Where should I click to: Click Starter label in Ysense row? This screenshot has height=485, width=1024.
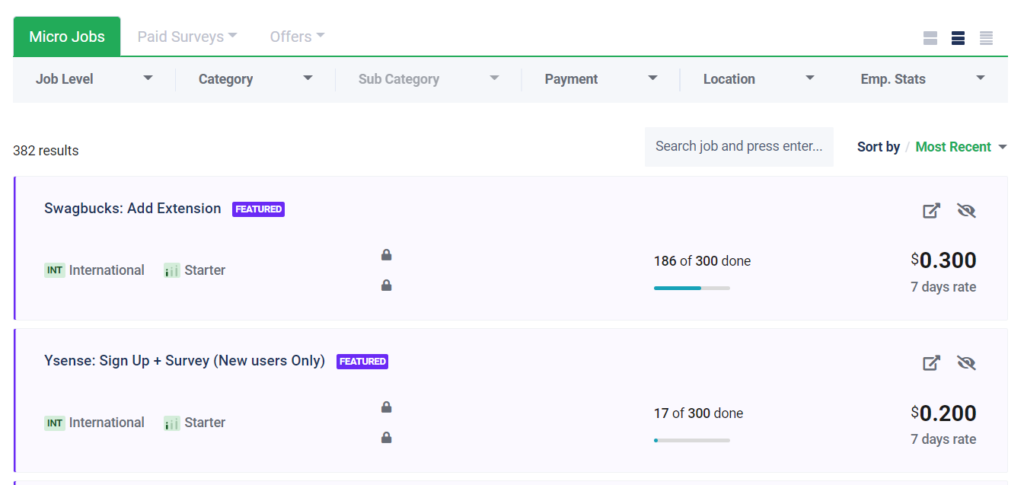(x=205, y=423)
